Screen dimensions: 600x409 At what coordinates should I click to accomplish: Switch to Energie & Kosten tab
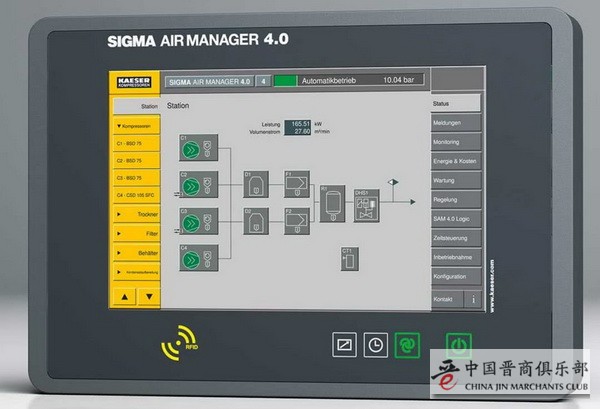456,161
